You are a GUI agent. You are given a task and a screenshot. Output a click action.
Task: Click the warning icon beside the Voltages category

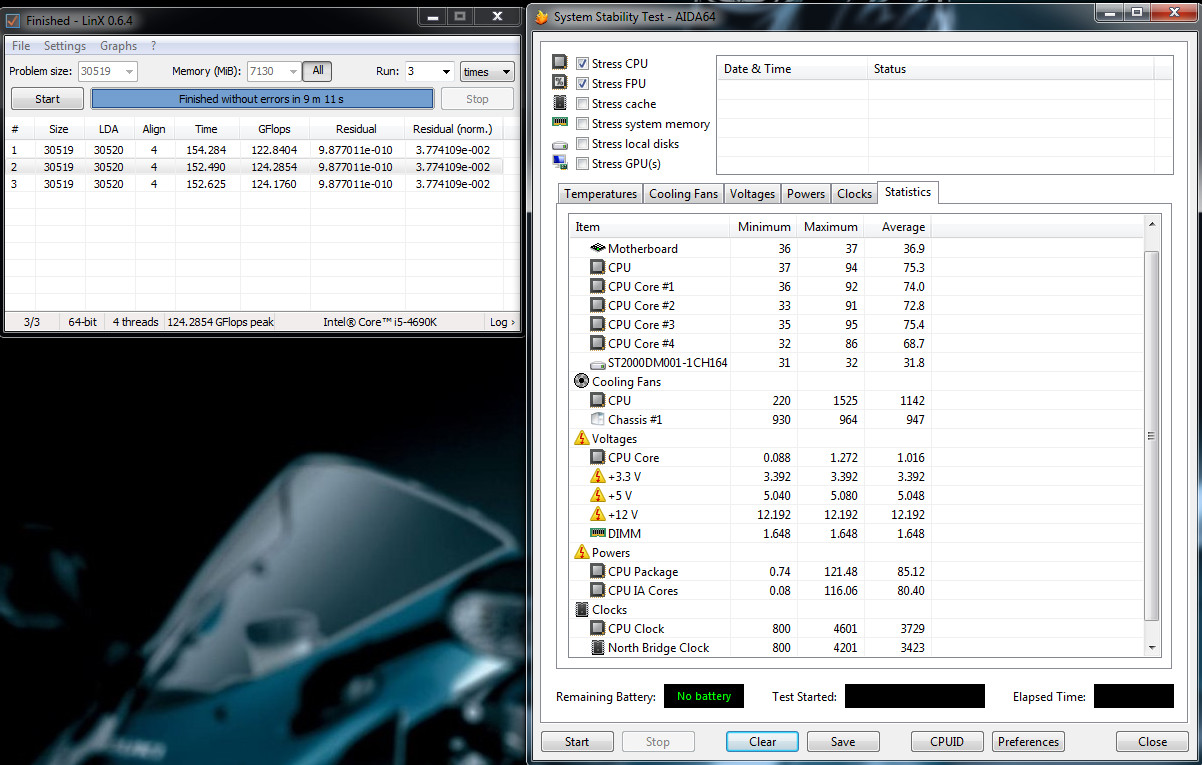point(581,438)
